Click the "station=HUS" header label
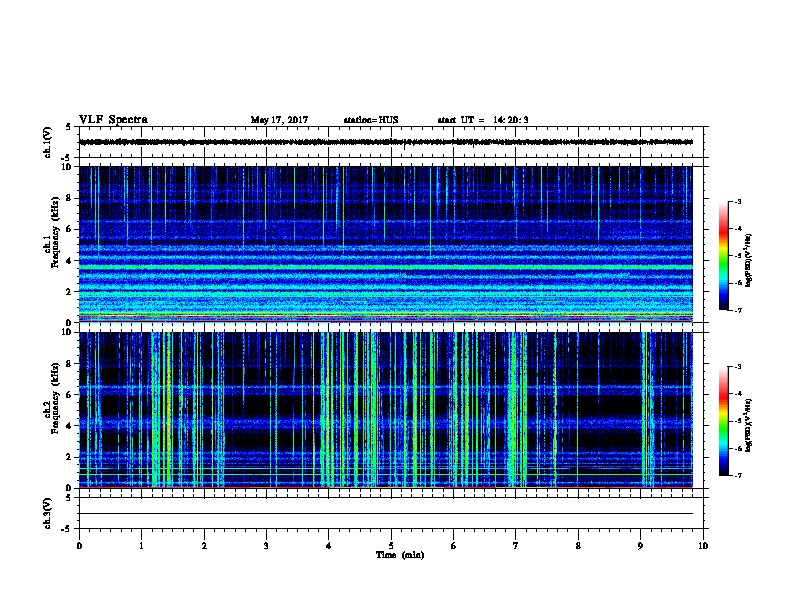792x612 pixels. tap(371, 120)
